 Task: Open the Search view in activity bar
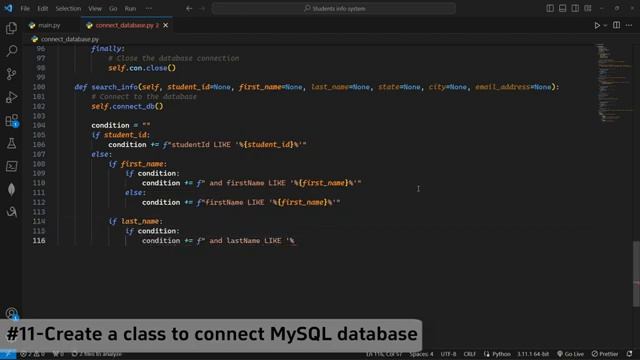pos(11,51)
